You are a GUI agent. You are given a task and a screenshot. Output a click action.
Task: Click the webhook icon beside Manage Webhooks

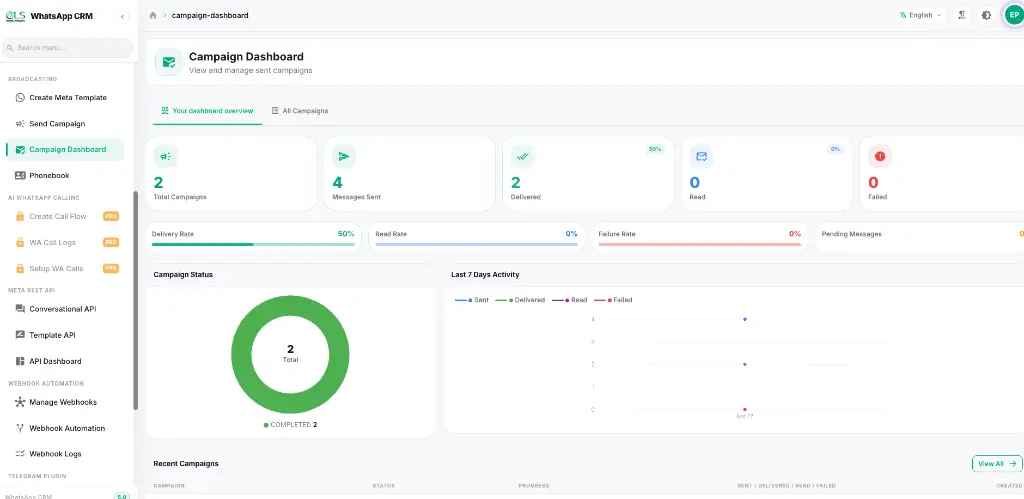tap(20, 402)
